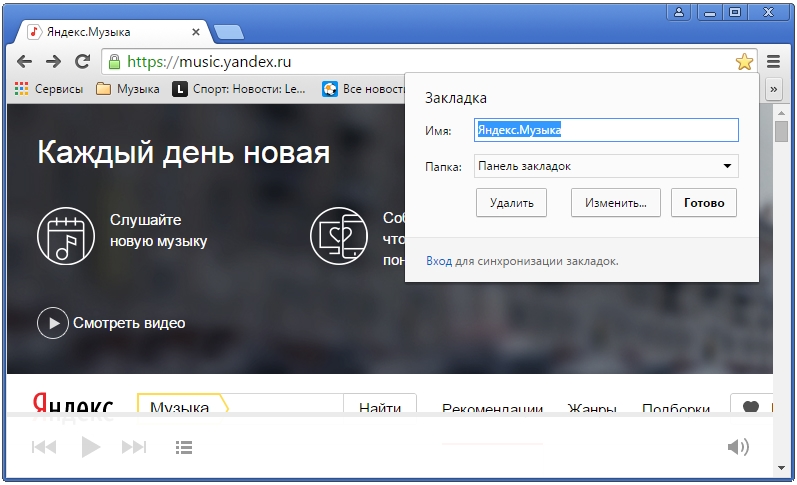Click the Найти search button

[380, 405]
